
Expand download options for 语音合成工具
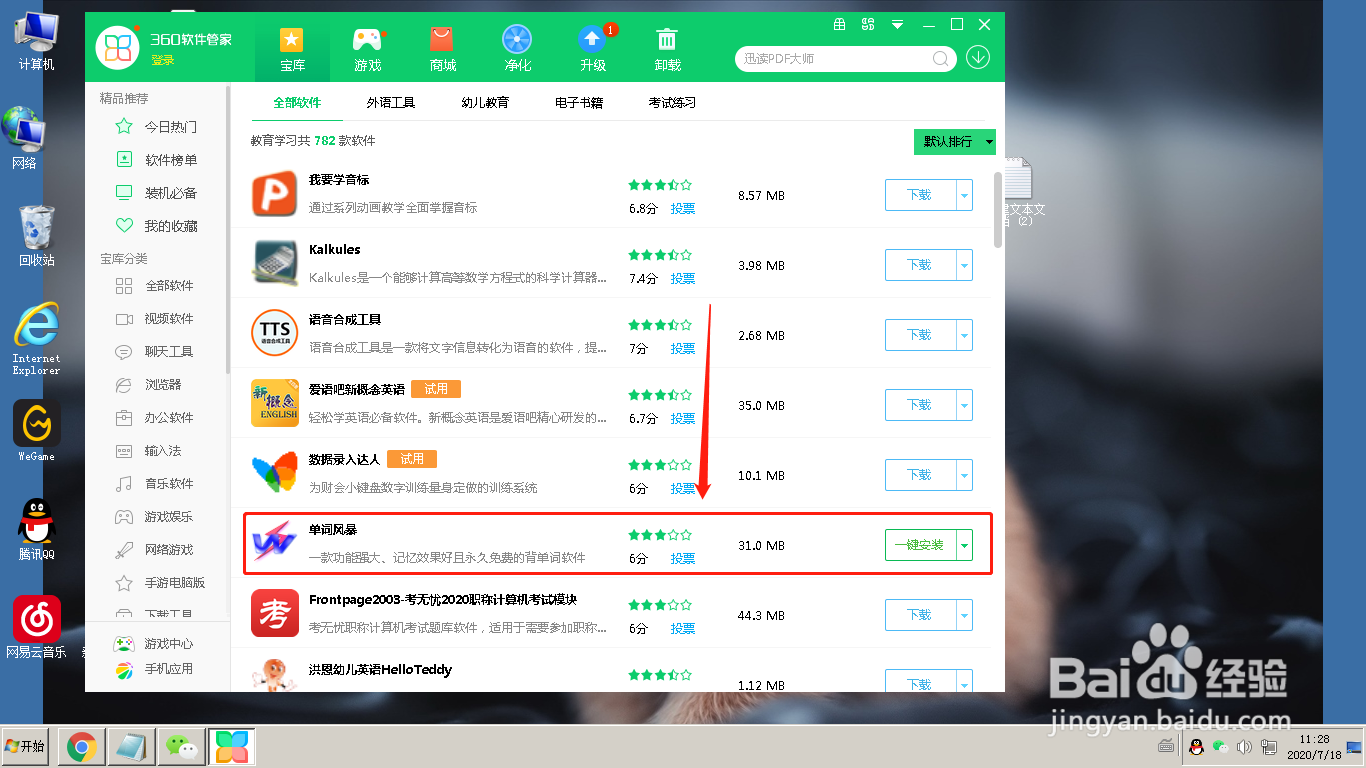pyautogui.click(x=965, y=335)
